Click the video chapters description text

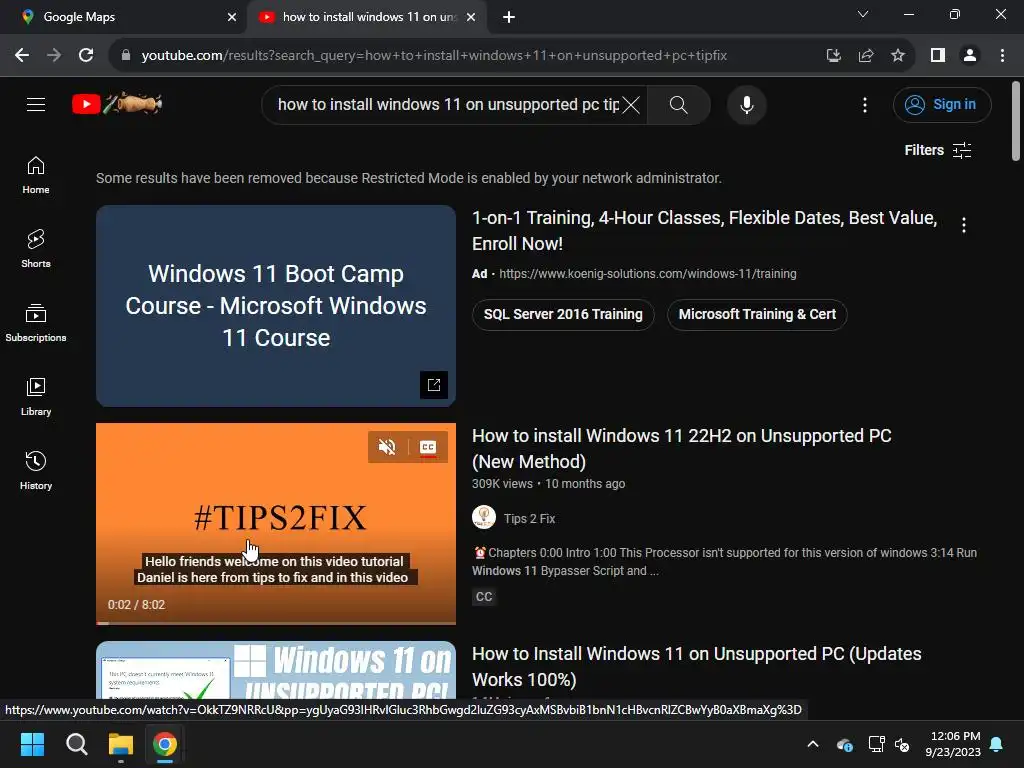coord(724,562)
